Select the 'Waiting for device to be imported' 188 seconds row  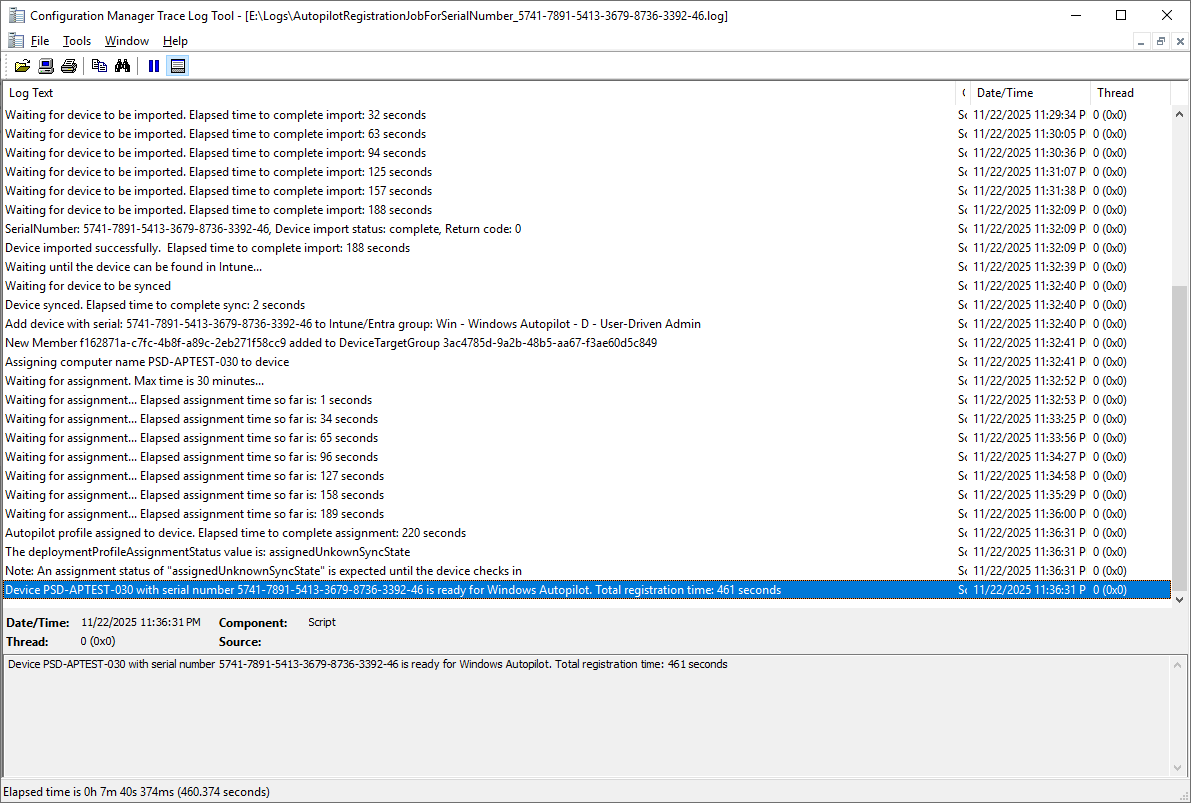click(x=586, y=210)
